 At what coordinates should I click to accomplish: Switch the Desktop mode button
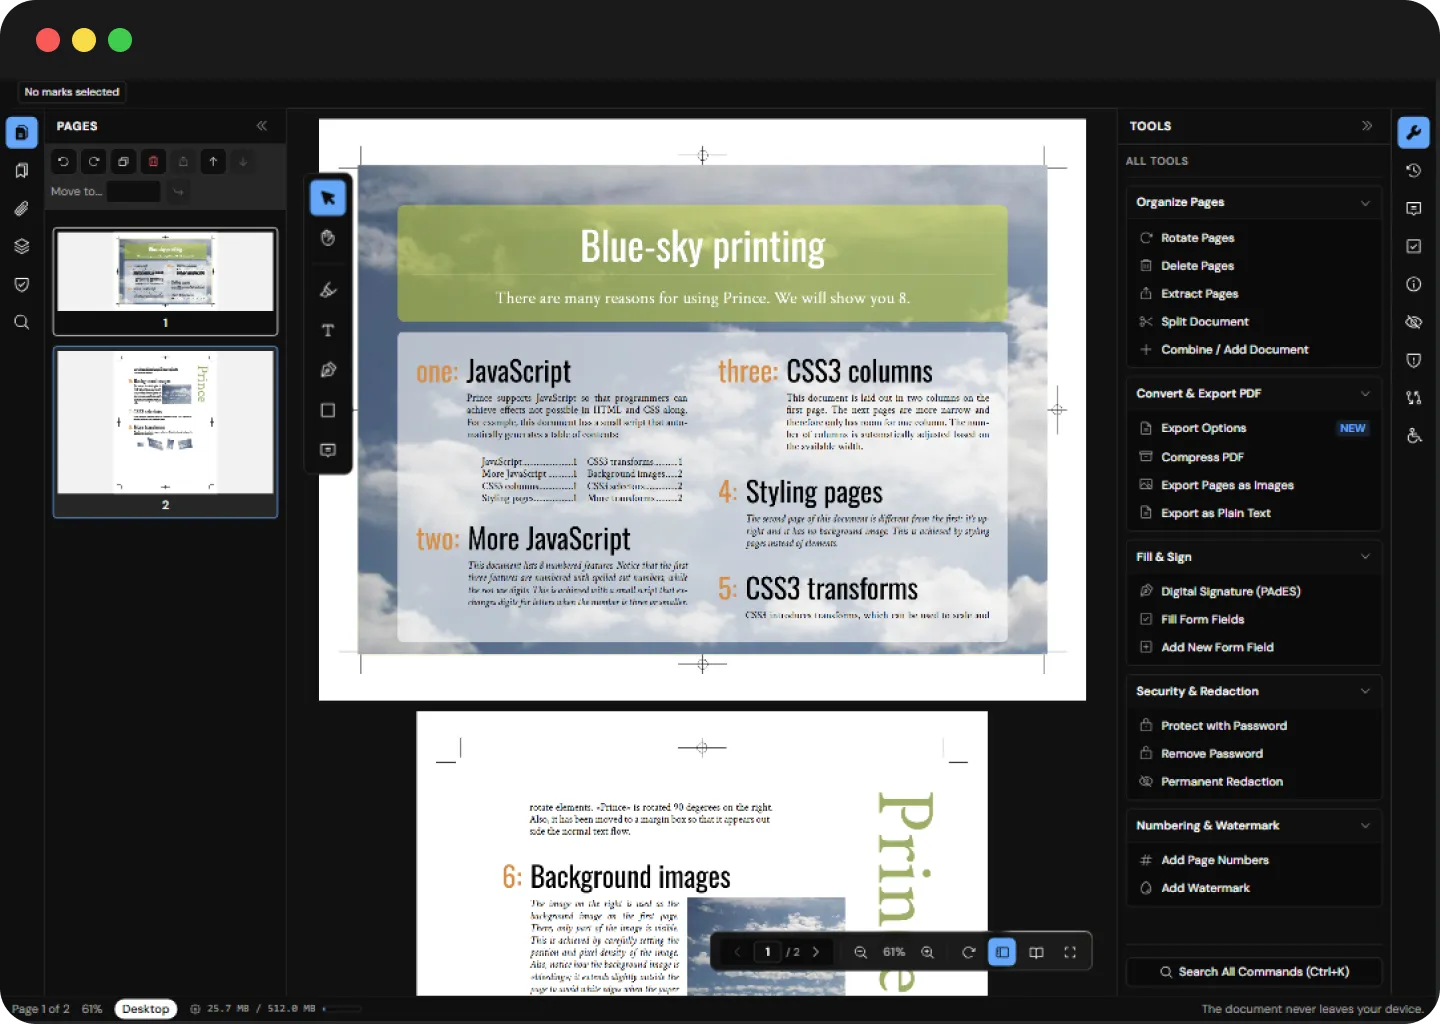[x=146, y=1009]
